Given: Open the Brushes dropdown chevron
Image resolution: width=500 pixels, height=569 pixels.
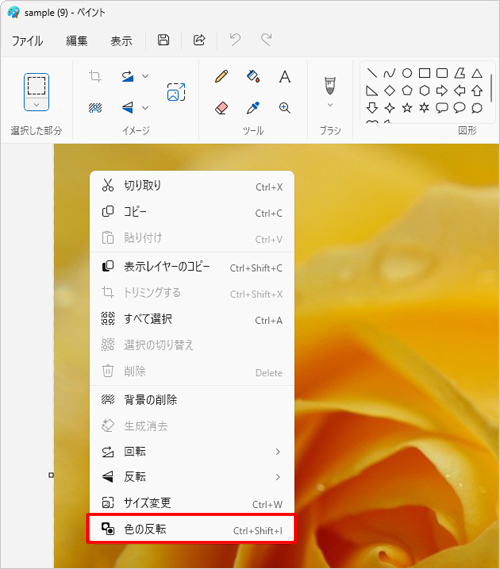Looking at the screenshot, I should (x=330, y=105).
